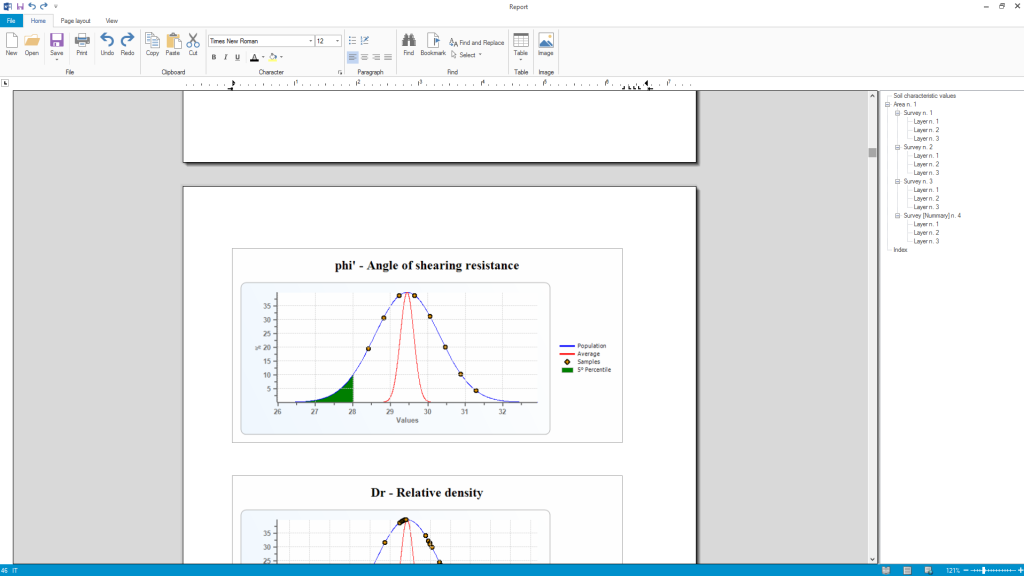
Task: Collapse the Survey n. 2 tree node
Action: [x=898, y=147]
